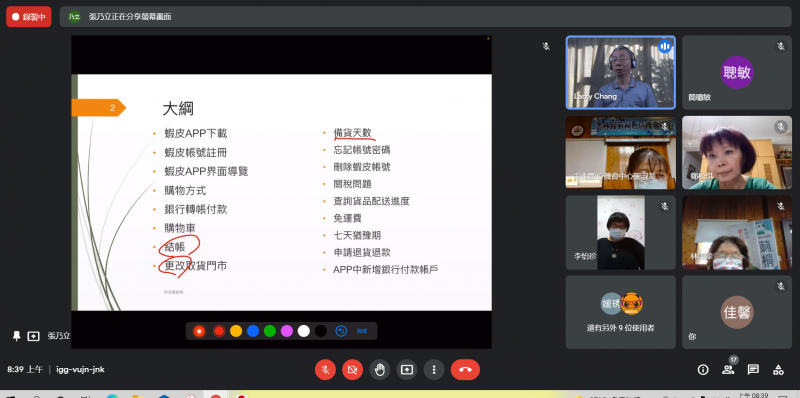Pick the blue annotation color
The image size is (800, 398).
(253, 331)
